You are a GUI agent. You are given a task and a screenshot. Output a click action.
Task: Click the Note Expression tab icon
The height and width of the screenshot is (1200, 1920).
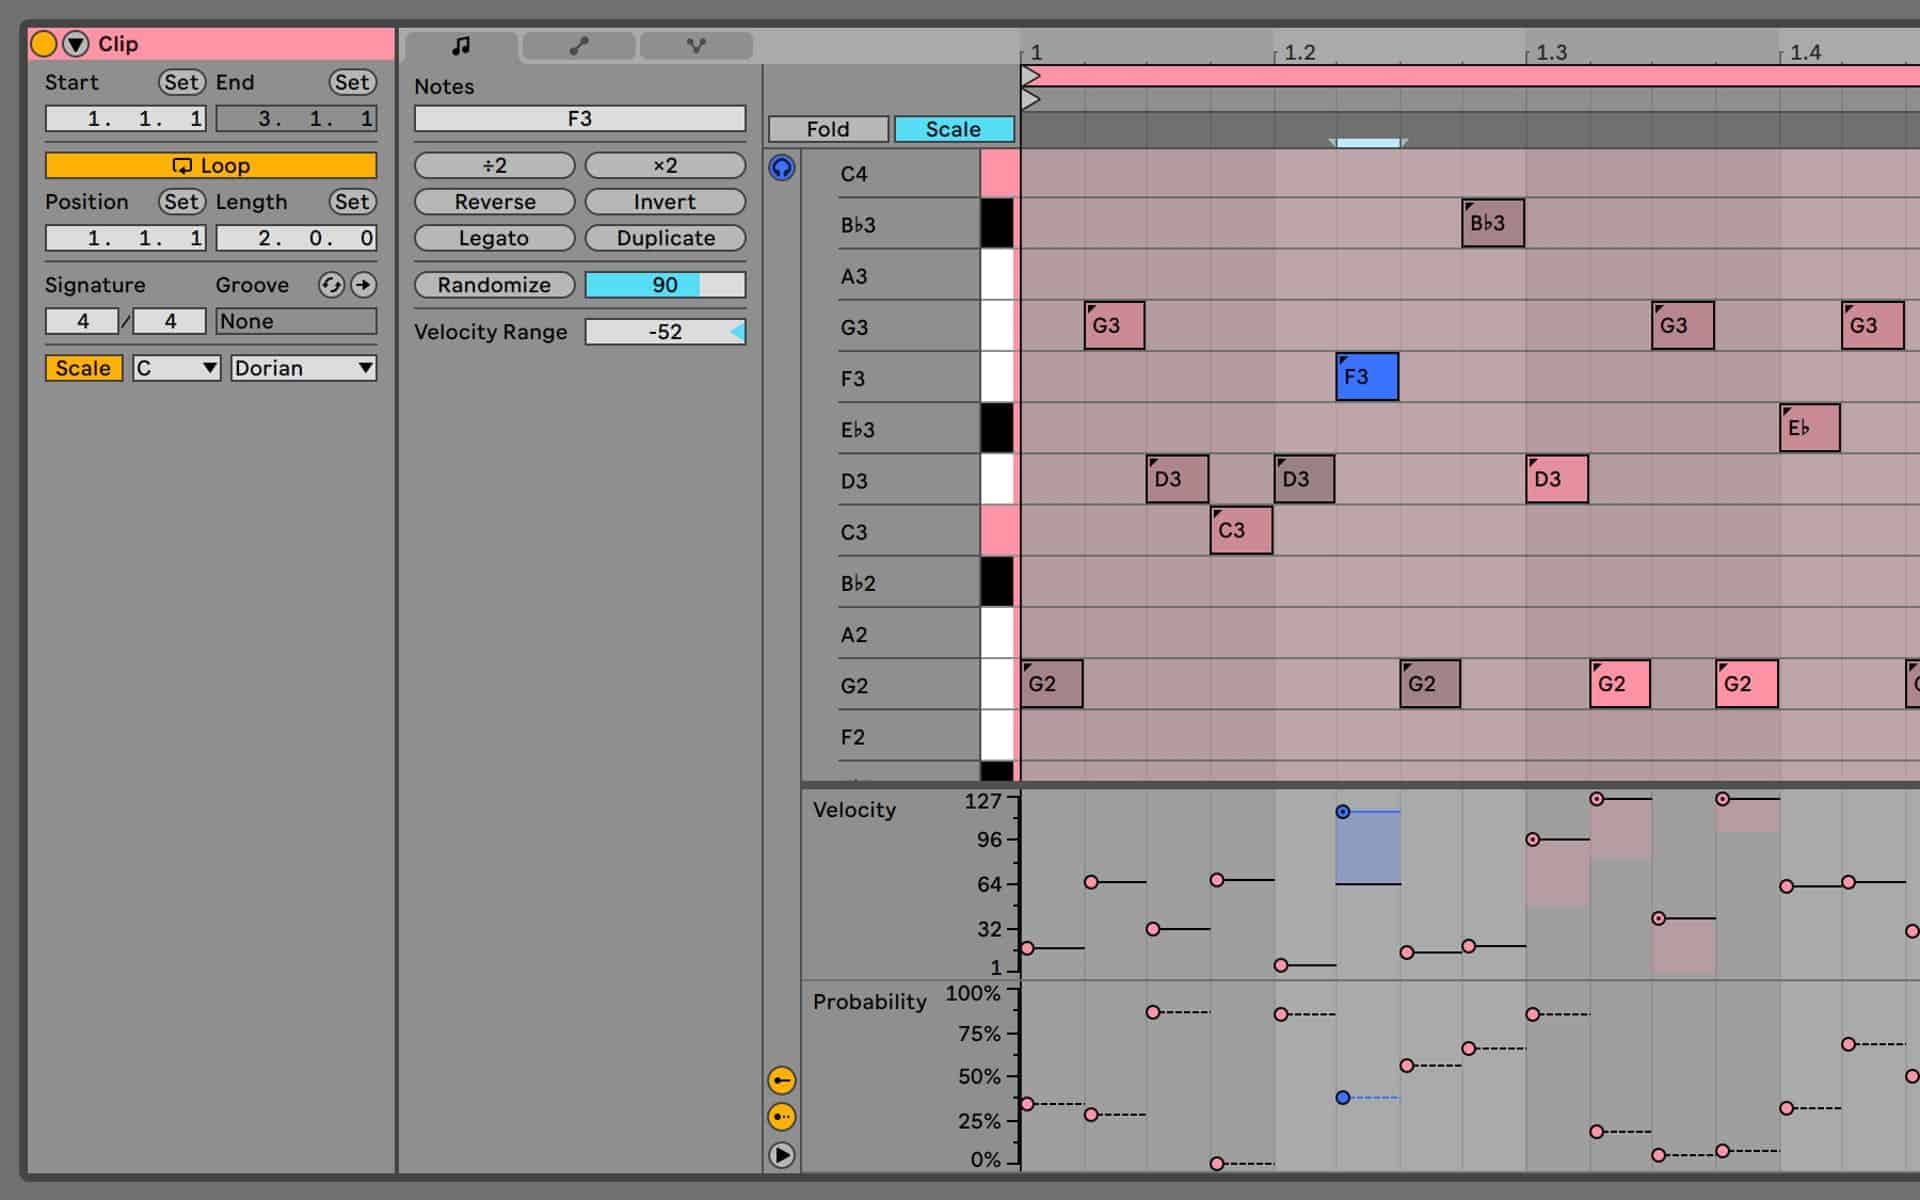[696, 45]
